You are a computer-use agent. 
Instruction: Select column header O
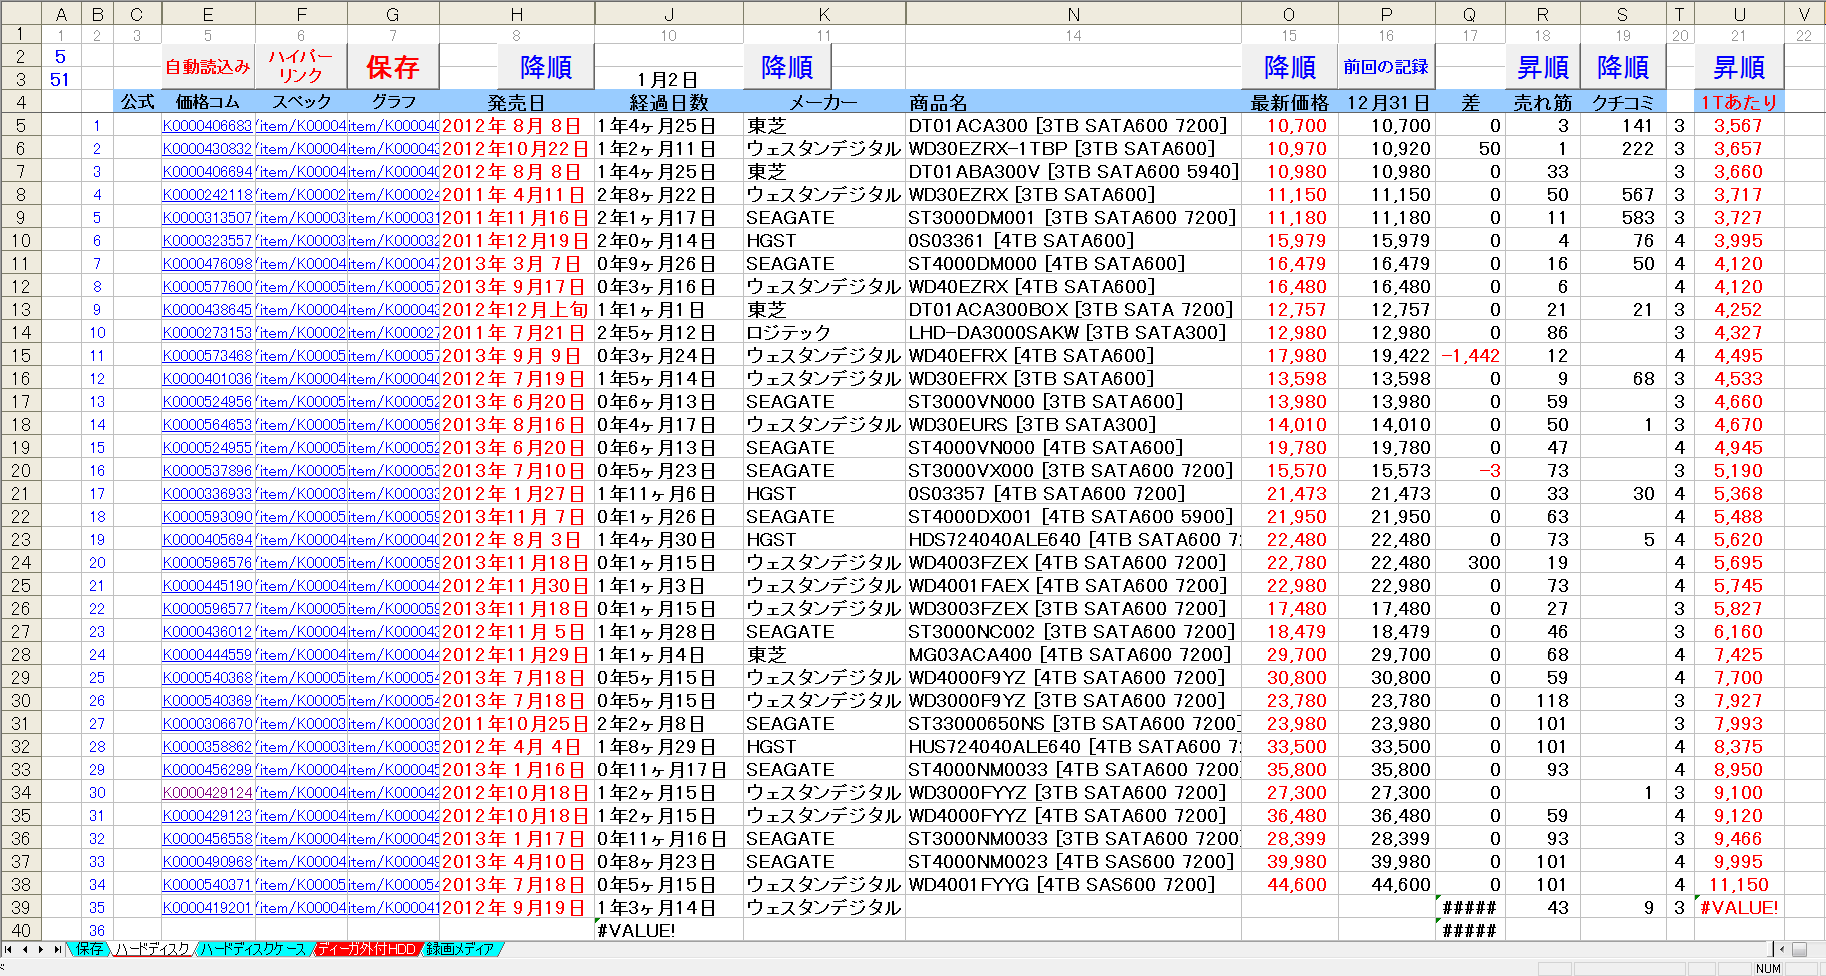(x=1289, y=13)
